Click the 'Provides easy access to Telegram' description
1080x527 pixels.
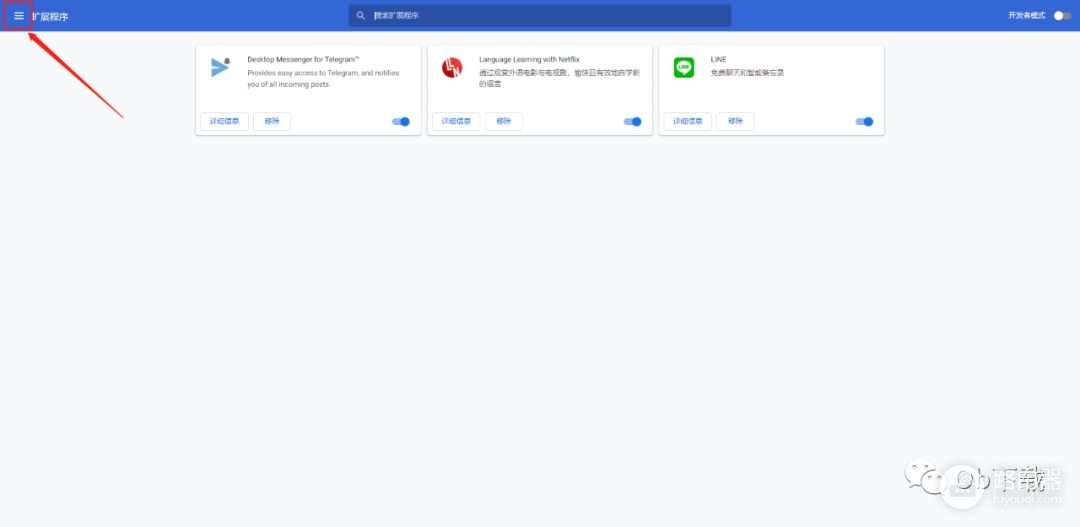click(x=323, y=79)
